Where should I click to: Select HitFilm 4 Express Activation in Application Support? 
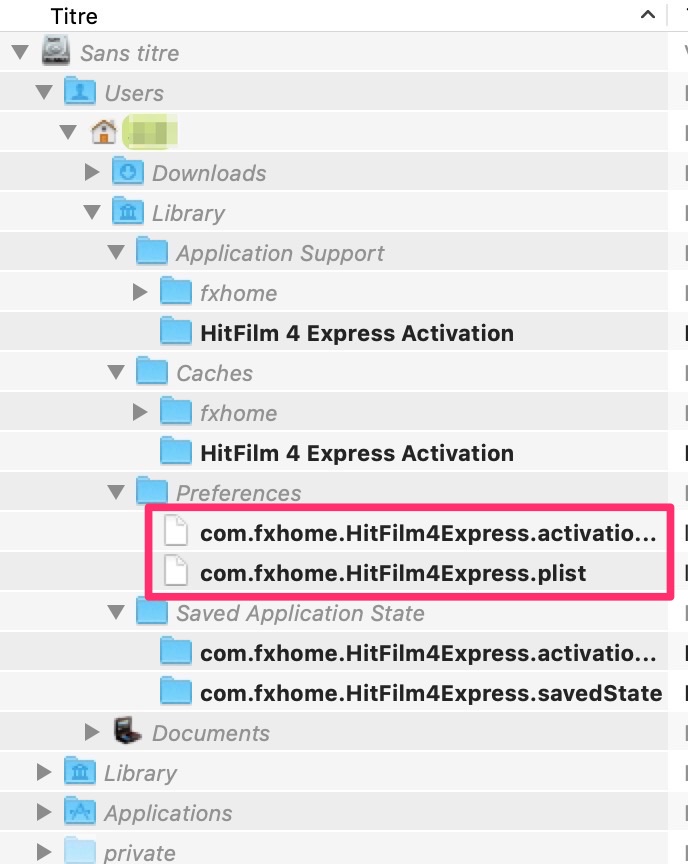point(357,333)
